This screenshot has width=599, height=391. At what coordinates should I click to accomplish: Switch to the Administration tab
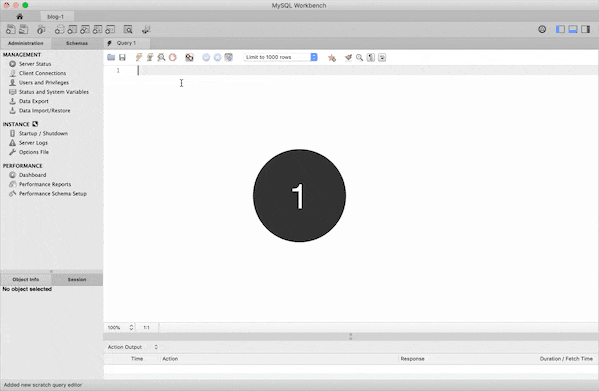26,43
